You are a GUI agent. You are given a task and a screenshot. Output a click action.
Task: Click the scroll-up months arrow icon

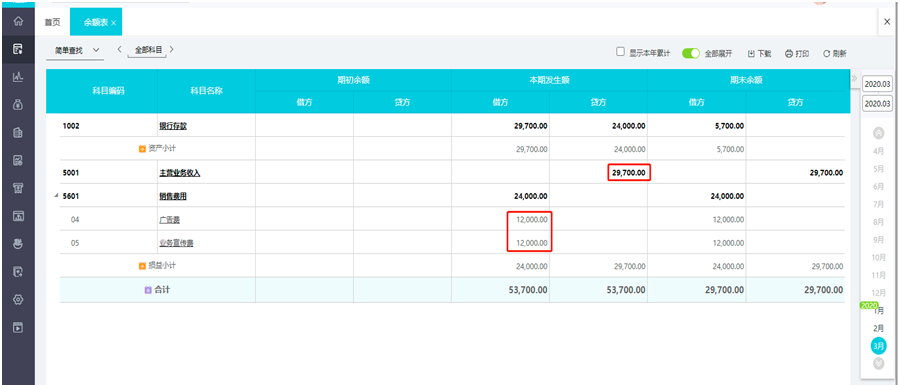[878, 133]
